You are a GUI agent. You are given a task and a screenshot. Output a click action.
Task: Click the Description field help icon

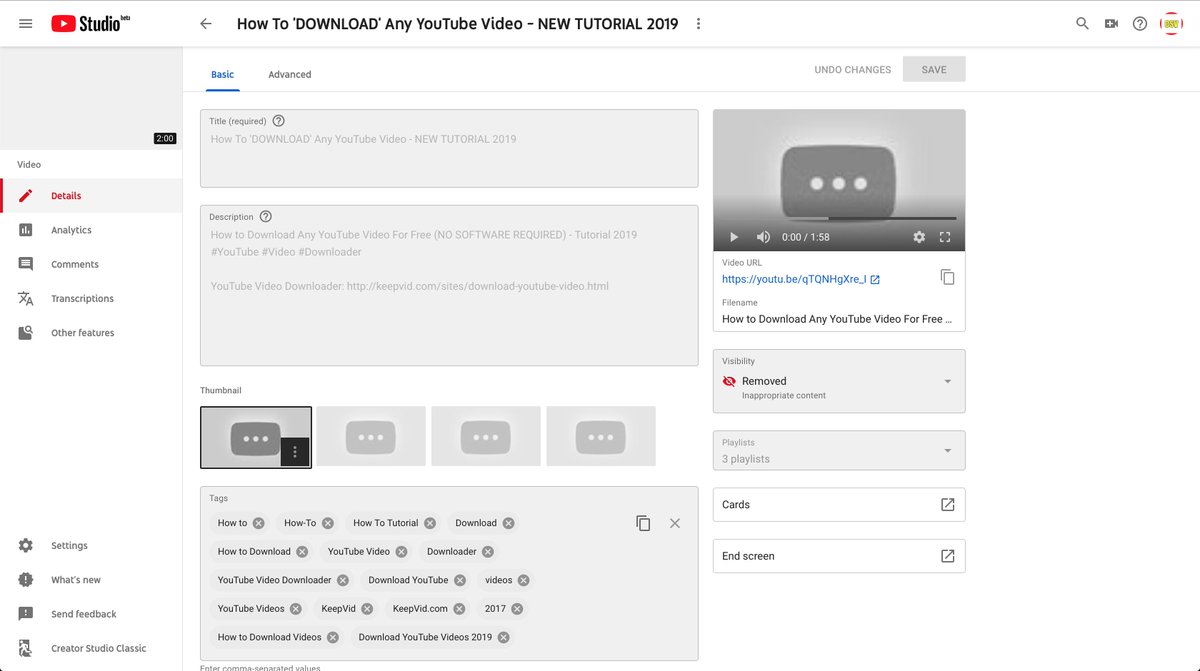[265, 216]
